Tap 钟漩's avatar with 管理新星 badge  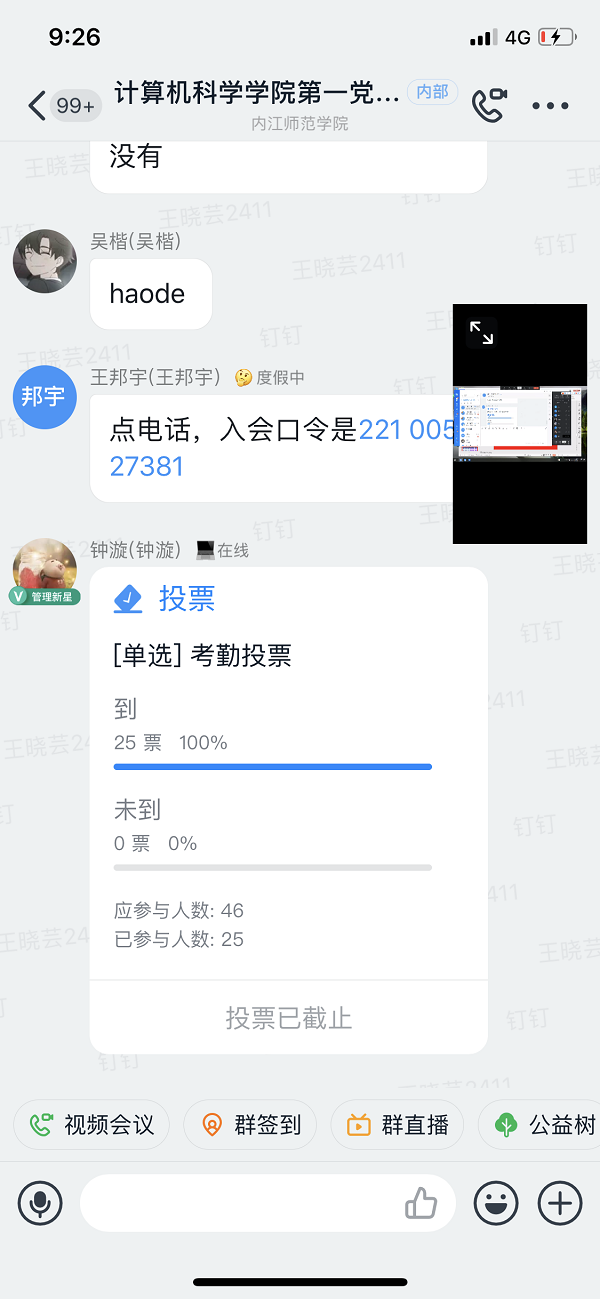[x=44, y=571]
